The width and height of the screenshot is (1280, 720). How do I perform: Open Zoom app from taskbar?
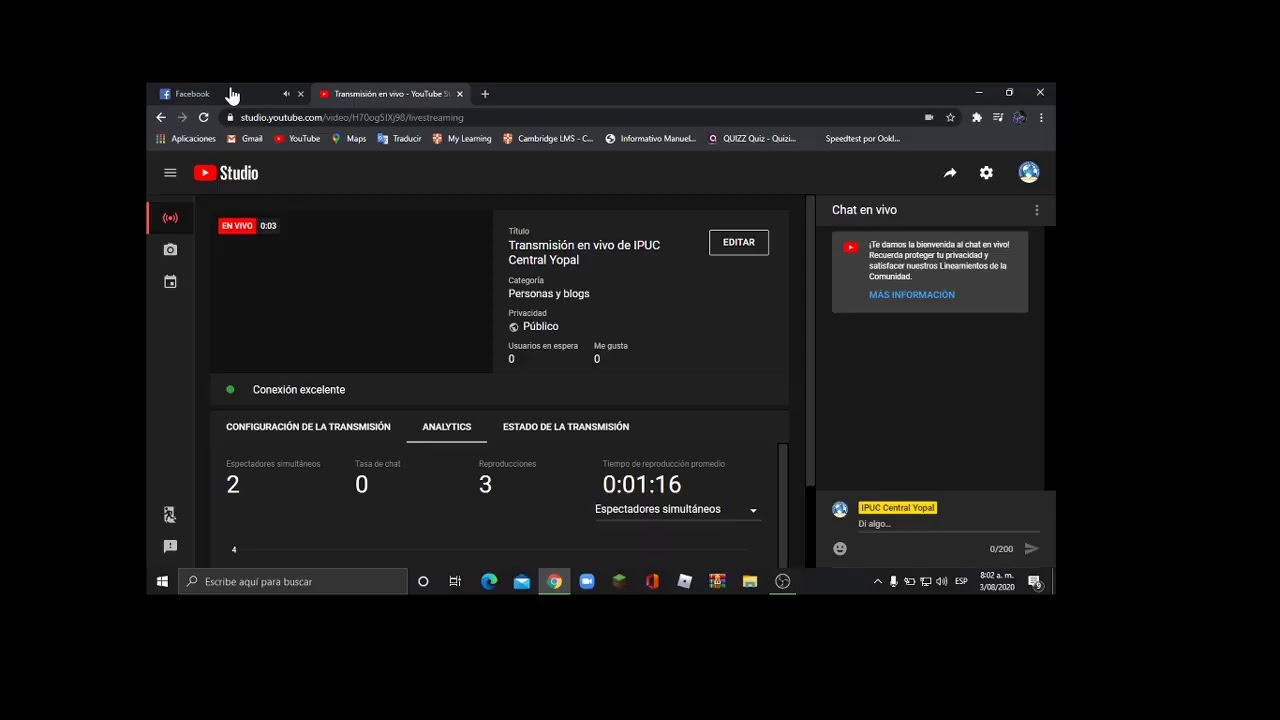[587, 581]
